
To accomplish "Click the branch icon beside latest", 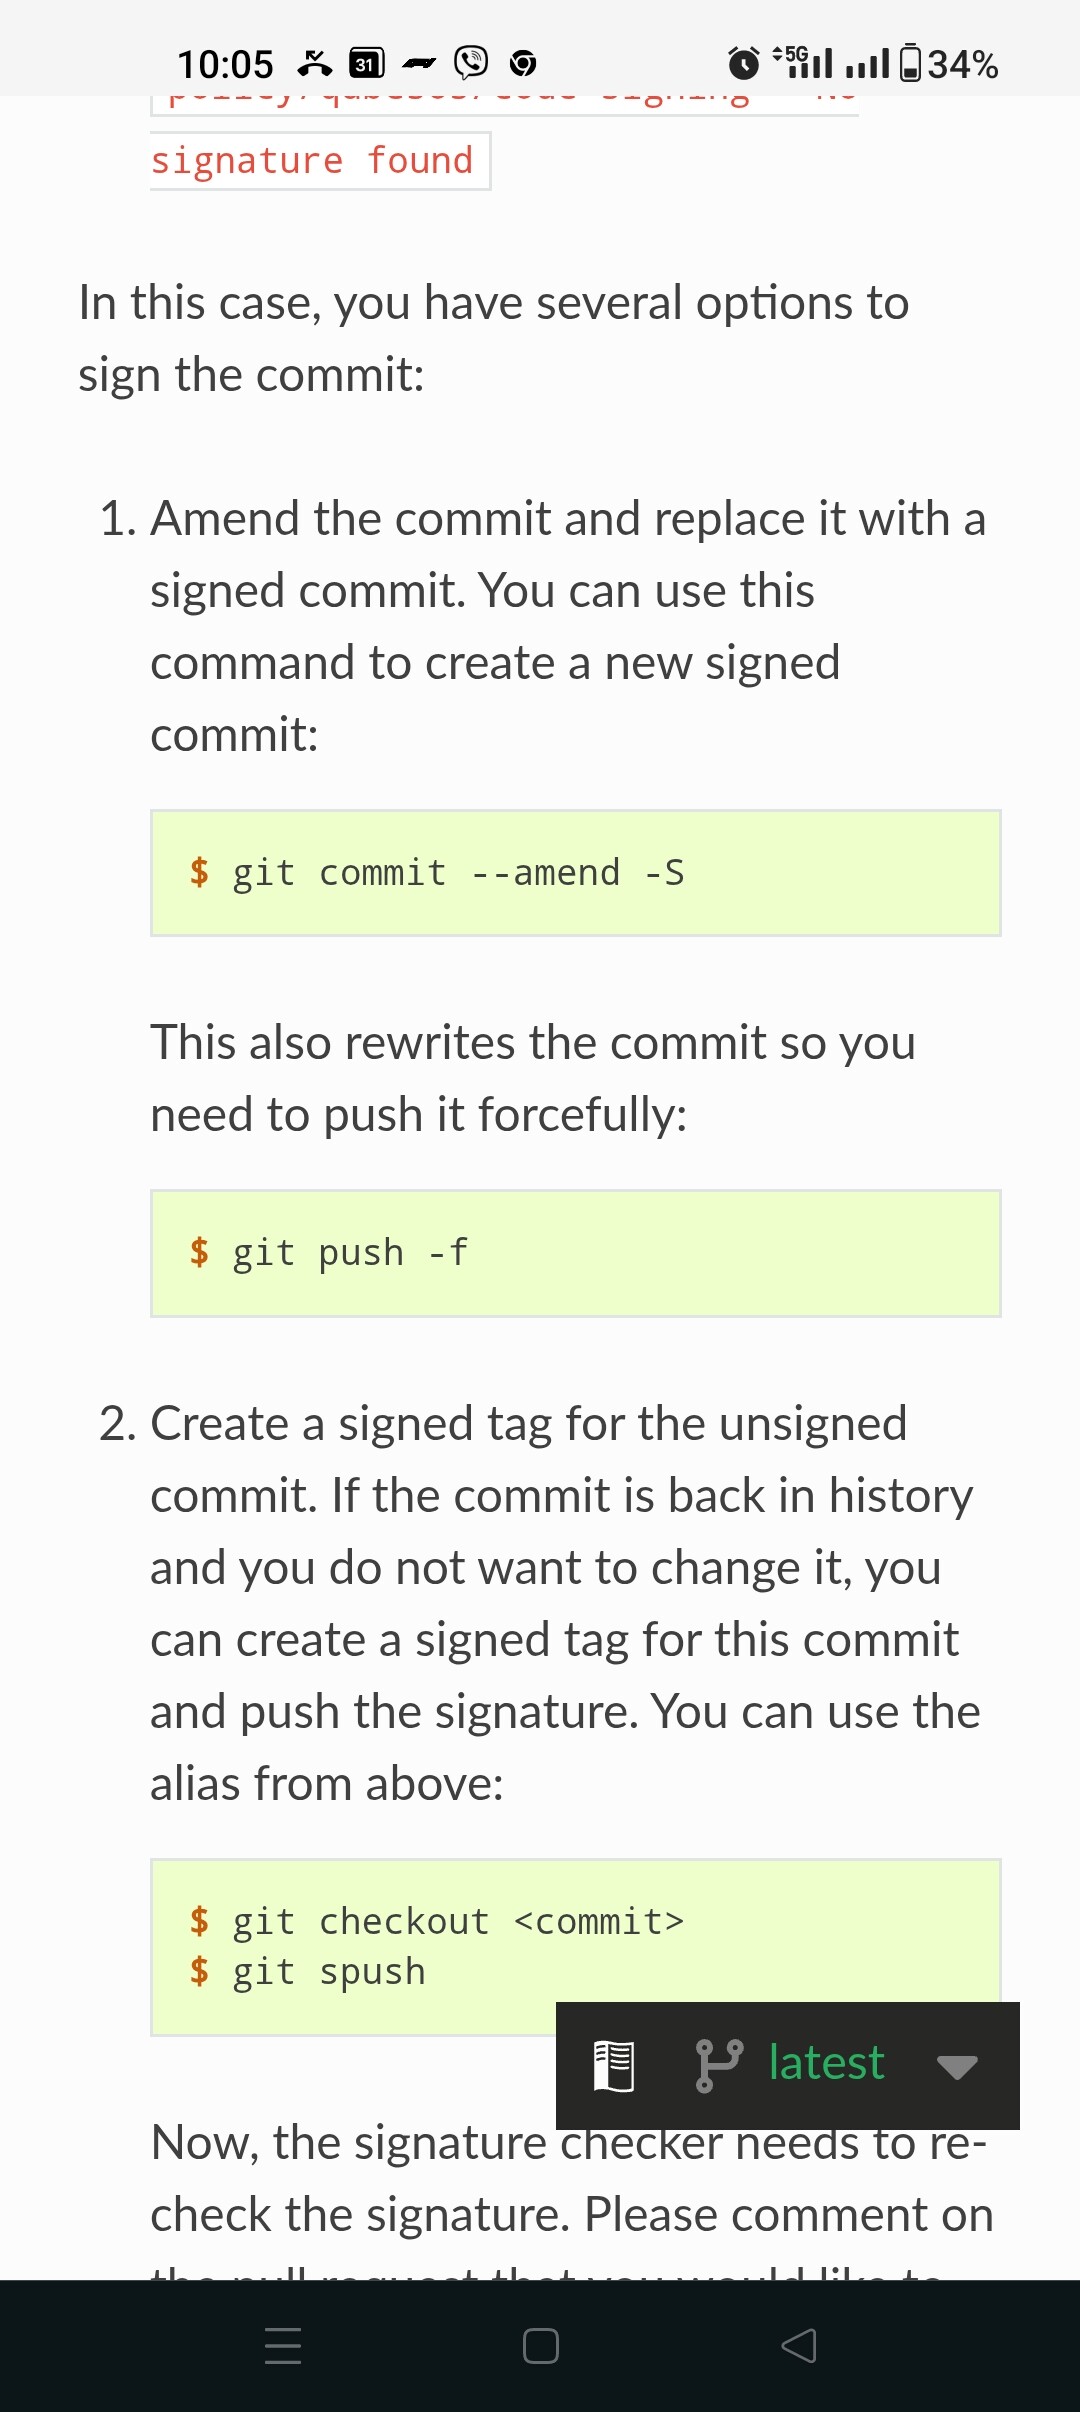I will (719, 2065).
